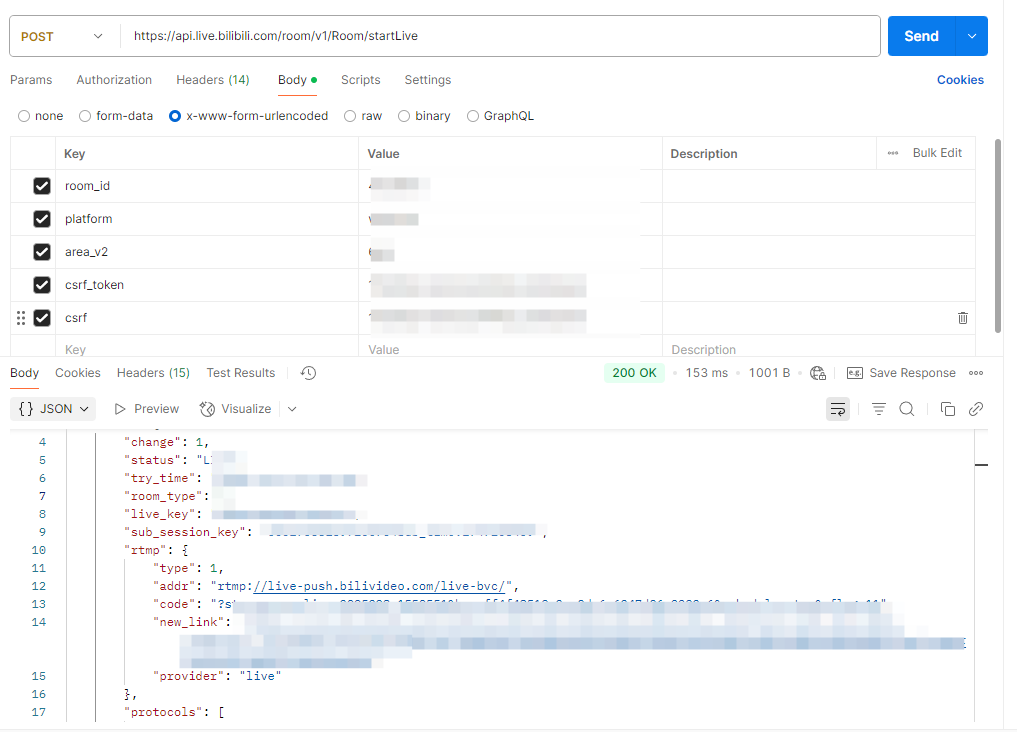Click the search response magnifier icon
This screenshot has width=1017, height=732.
click(907, 409)
